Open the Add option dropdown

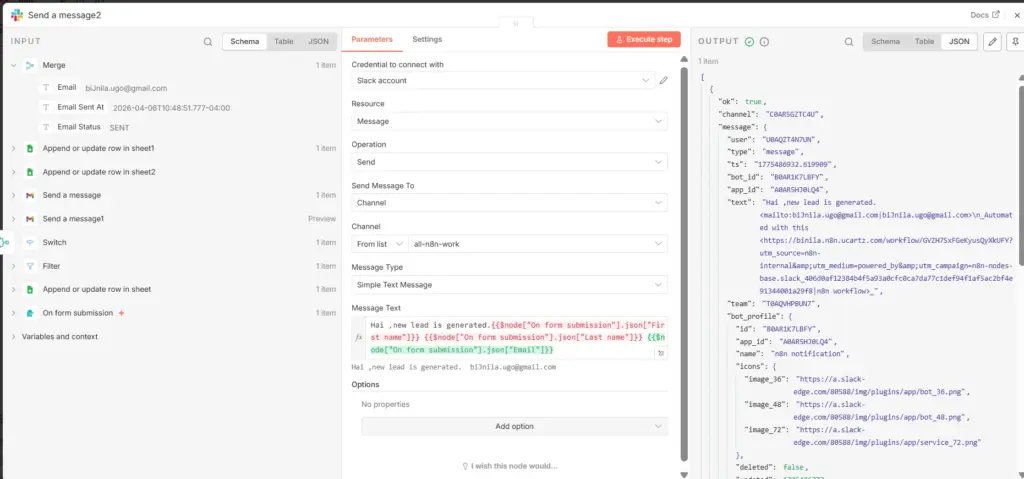click(x=515, y=426)
